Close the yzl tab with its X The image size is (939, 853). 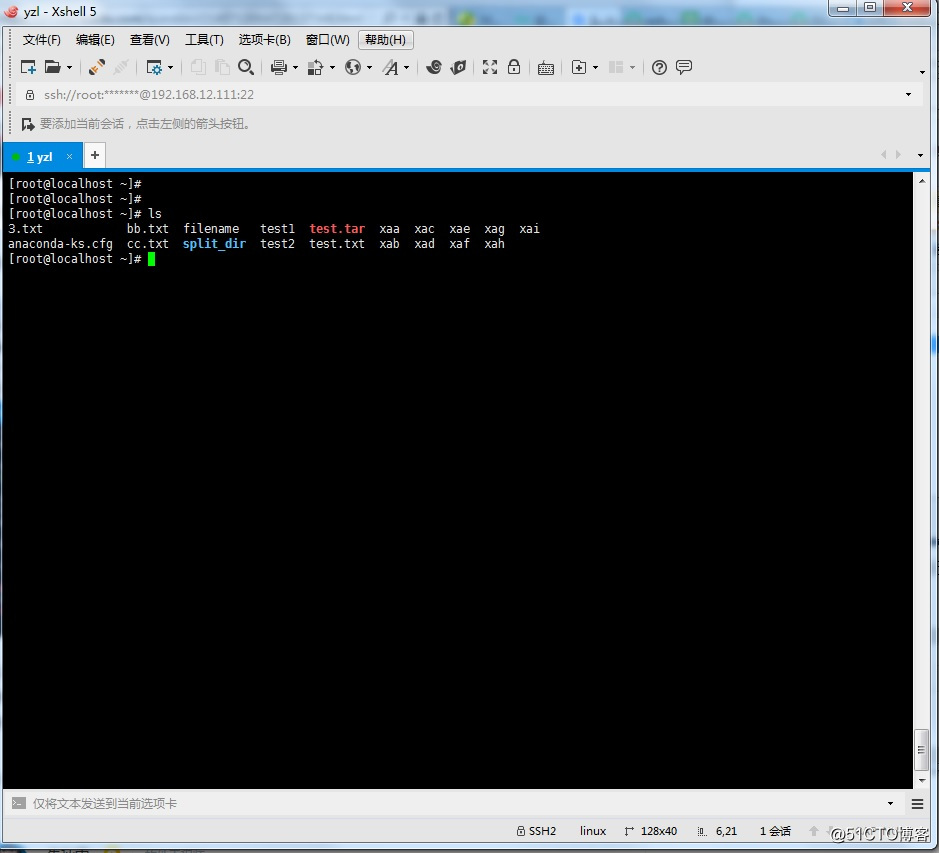[69, 156]
